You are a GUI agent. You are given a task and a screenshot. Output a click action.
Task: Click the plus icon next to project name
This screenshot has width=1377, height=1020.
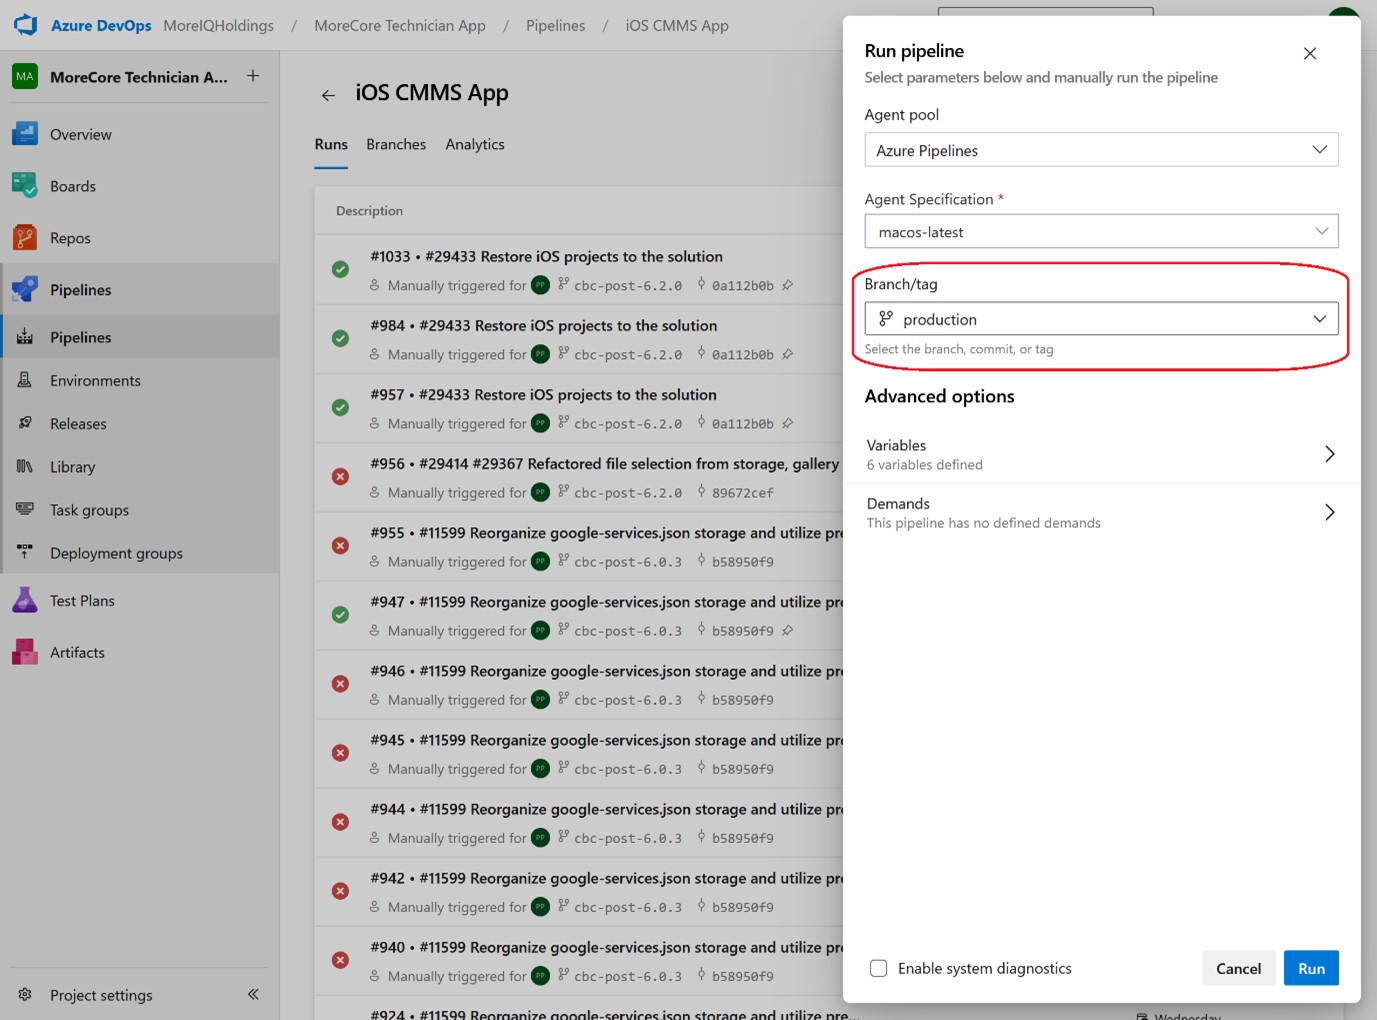[253, 76]
